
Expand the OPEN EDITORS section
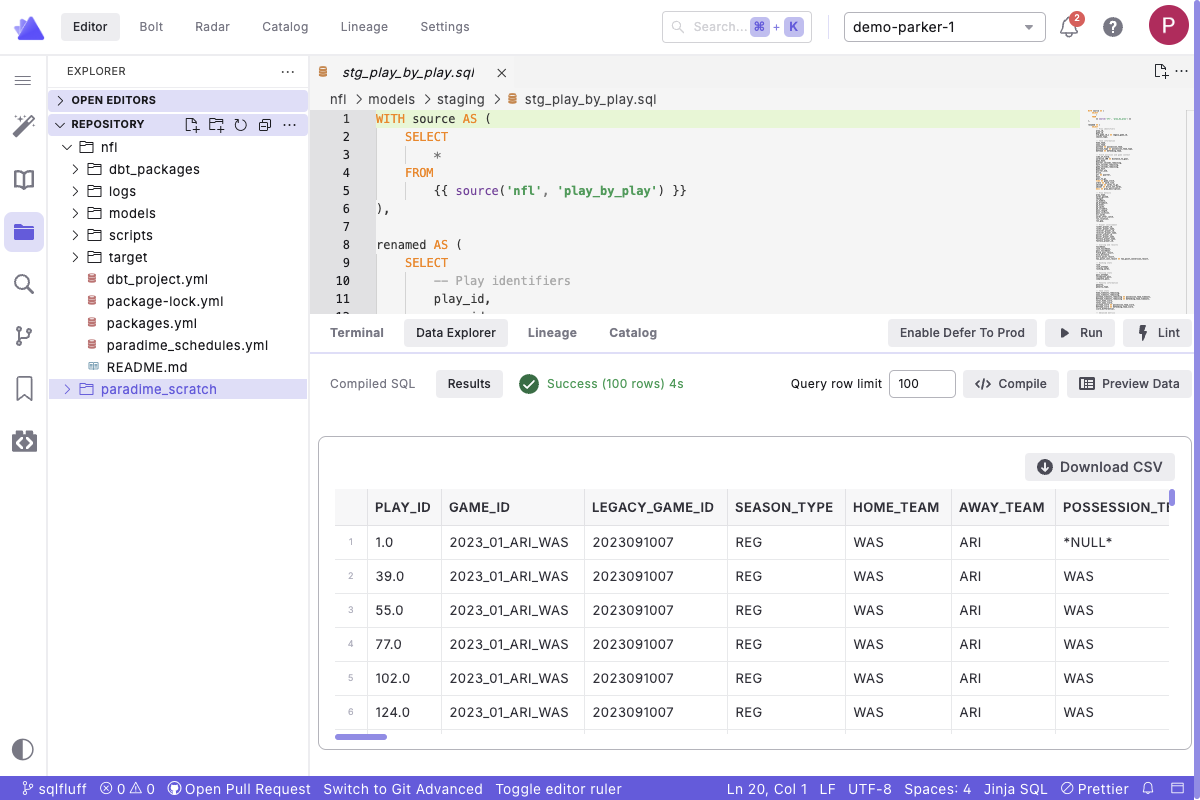pos(113,100)
